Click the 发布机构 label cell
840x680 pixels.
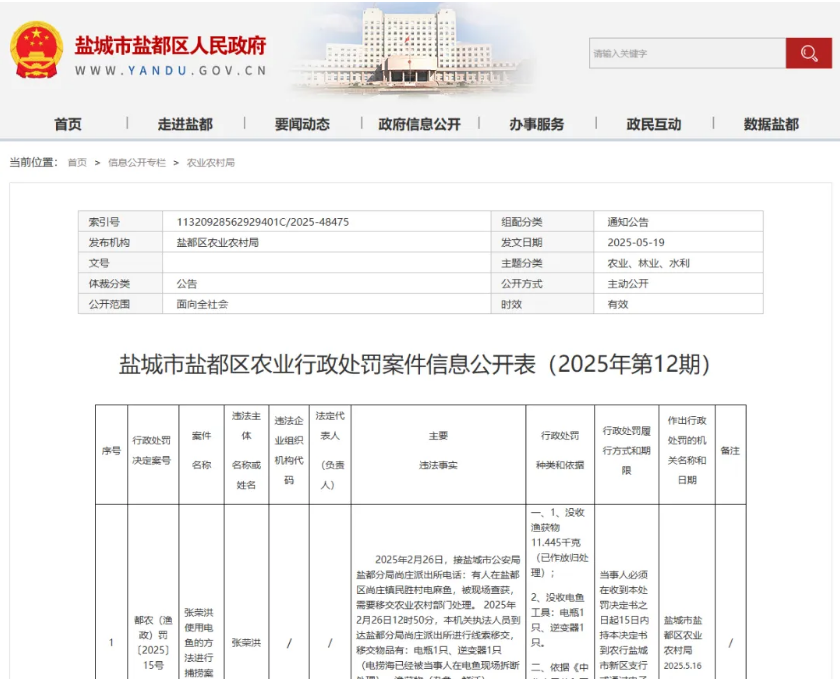[121, 243]
